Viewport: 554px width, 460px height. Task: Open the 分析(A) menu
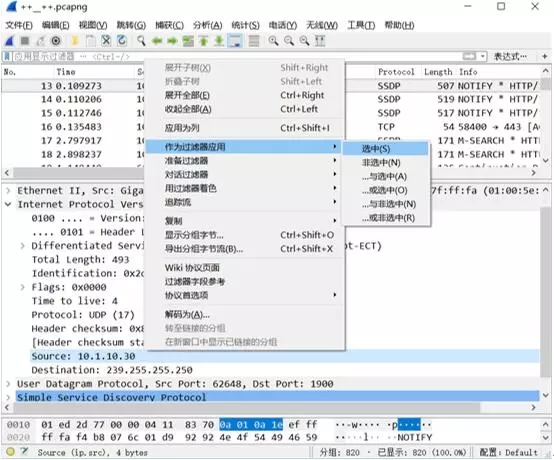pyautogui.click(x=207, y=25)
